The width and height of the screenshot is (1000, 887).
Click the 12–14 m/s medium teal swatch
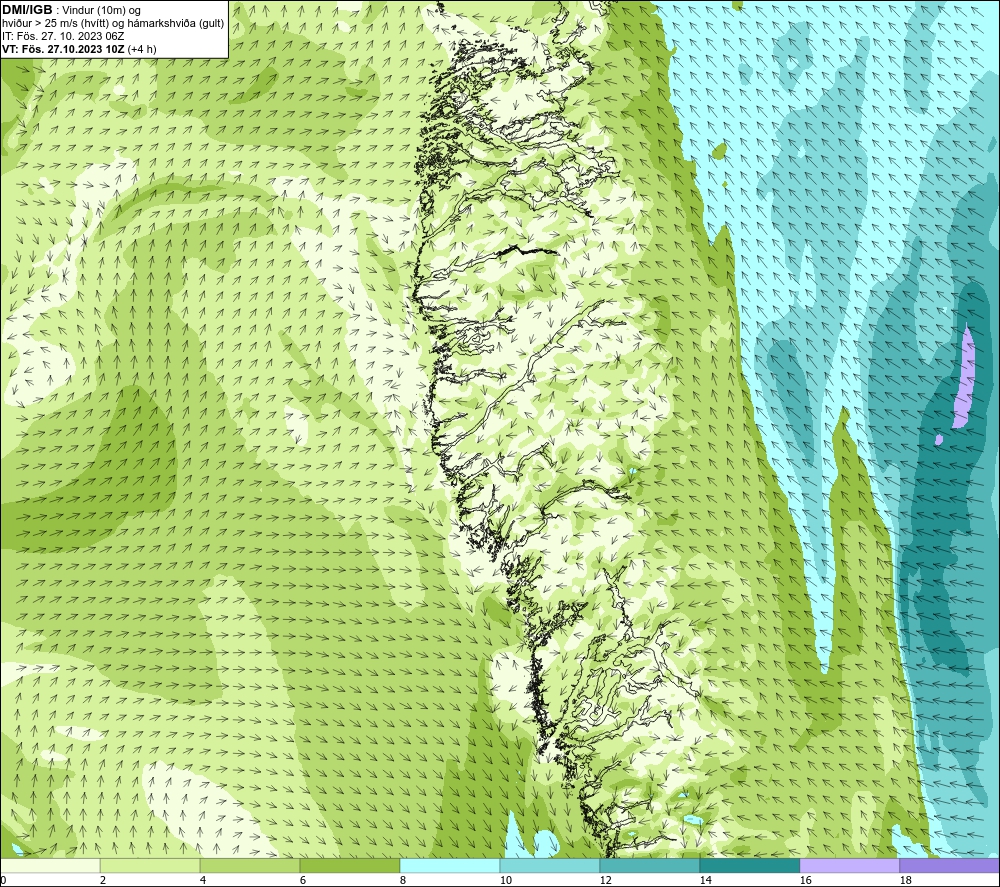pos(650,865)
